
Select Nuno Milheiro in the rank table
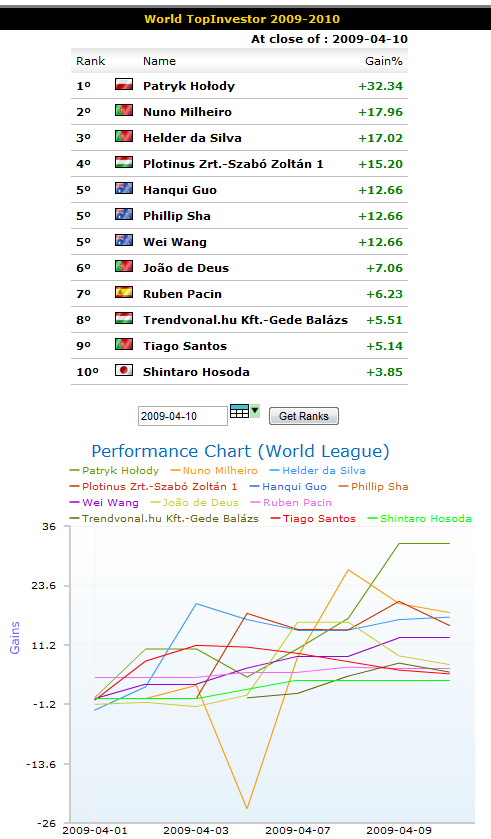pyautogui.click(x=187, y=112)
